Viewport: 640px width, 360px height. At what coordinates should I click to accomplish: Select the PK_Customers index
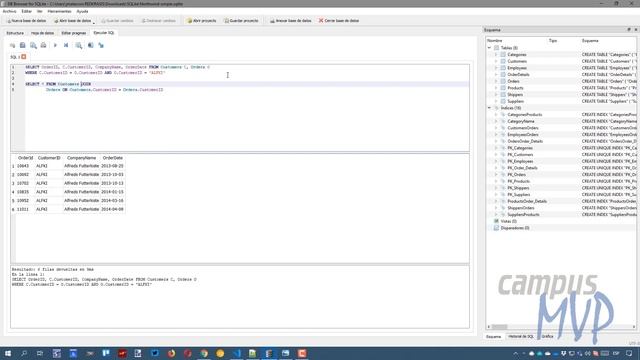pos(520,155)
